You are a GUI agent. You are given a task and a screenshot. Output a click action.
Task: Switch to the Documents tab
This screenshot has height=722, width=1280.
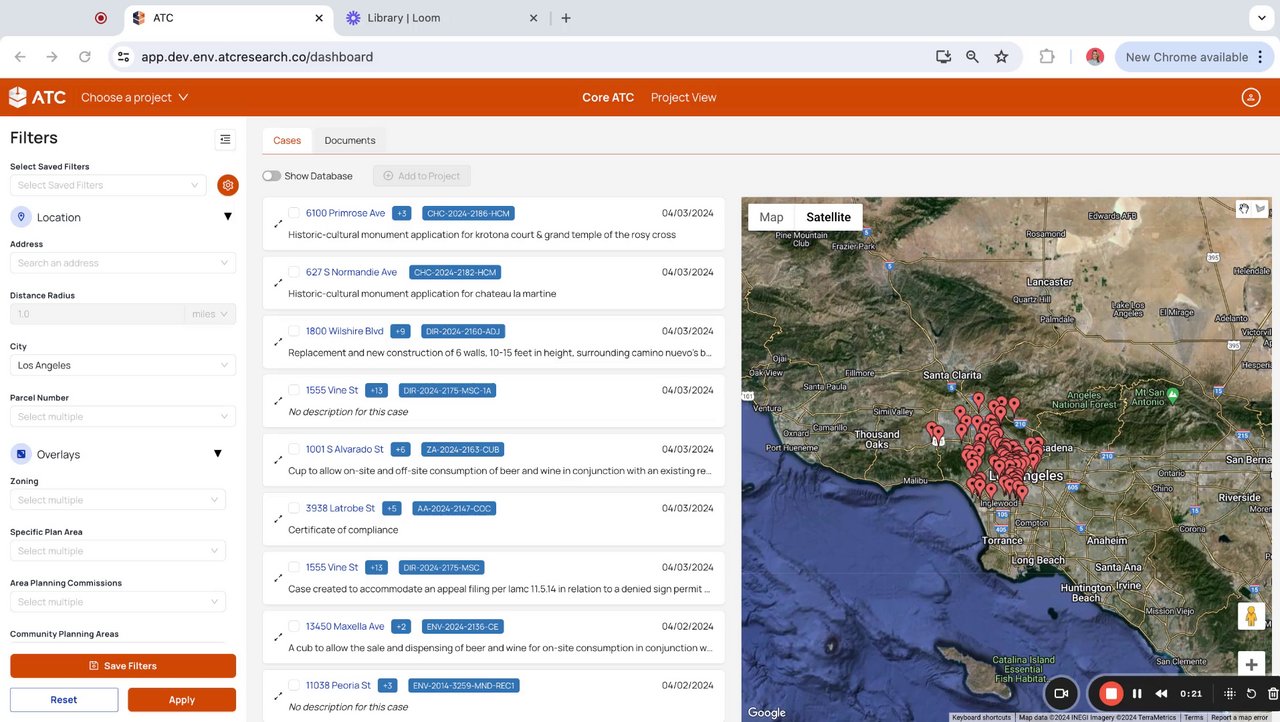coord(350,140)
